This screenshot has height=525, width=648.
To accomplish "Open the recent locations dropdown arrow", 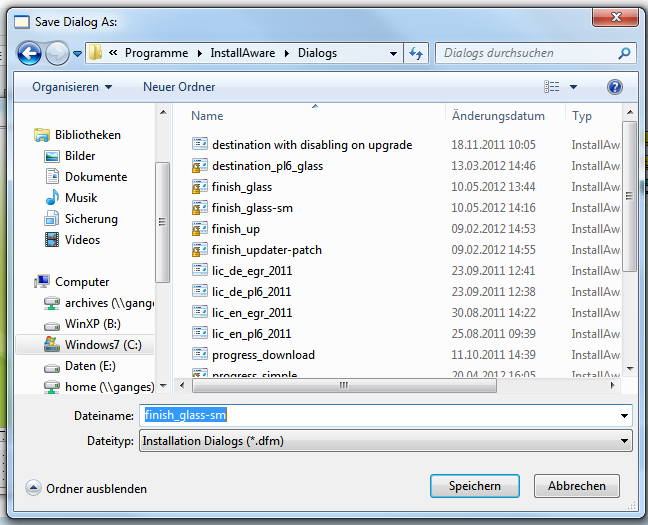I will coord(77,53).
